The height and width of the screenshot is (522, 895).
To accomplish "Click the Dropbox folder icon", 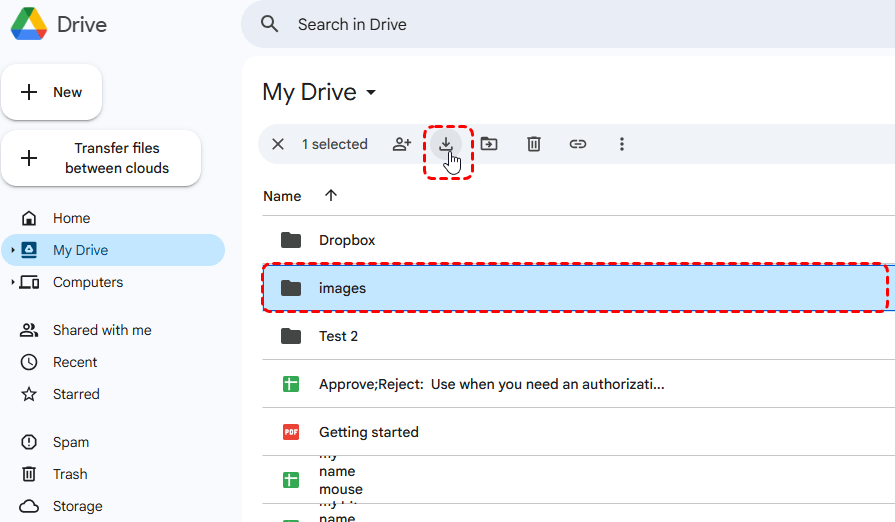I will [291, 240].
